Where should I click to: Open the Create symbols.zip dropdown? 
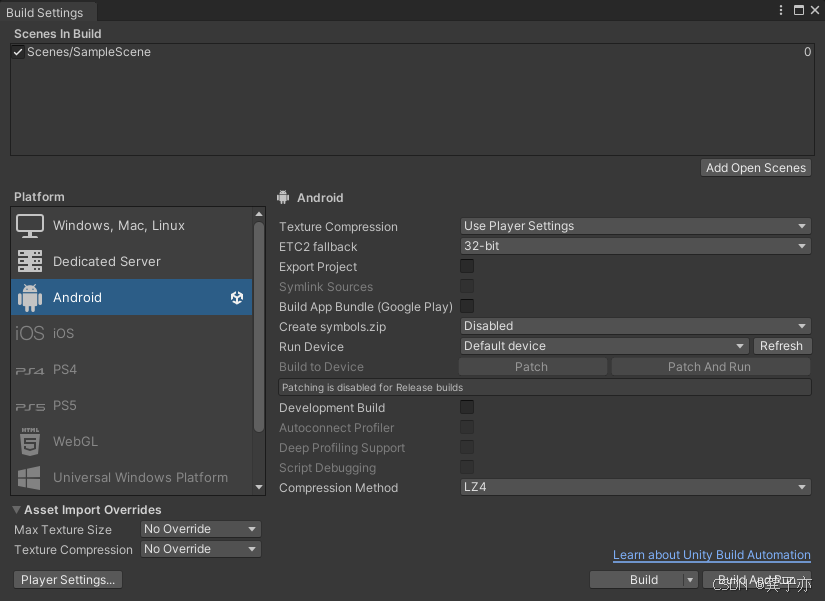635,326
